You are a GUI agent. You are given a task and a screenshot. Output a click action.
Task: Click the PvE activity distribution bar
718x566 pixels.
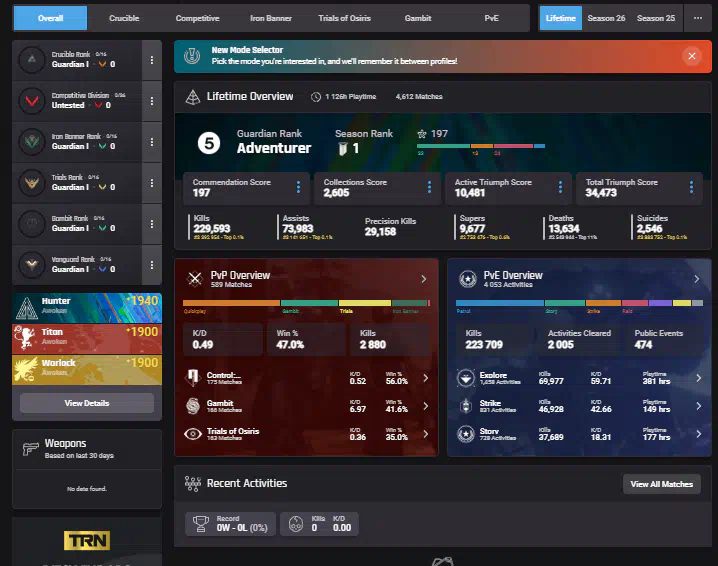pos(579,303)
